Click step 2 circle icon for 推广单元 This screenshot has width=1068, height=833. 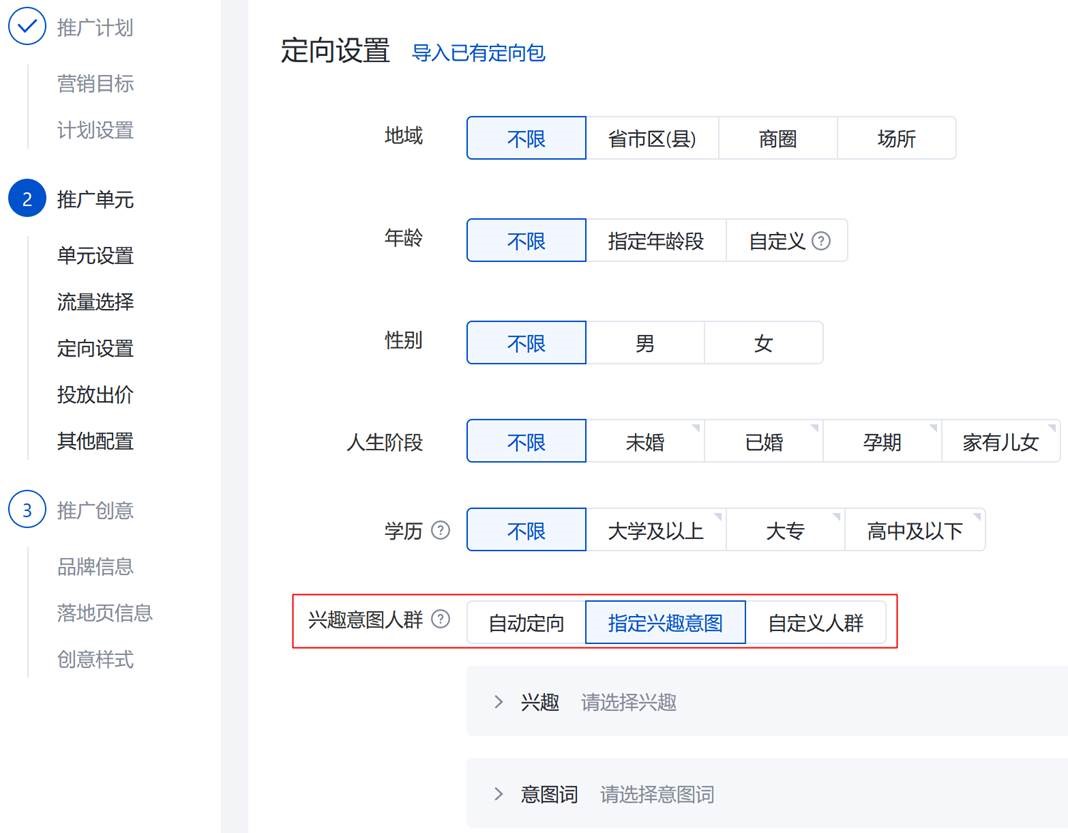27,199
